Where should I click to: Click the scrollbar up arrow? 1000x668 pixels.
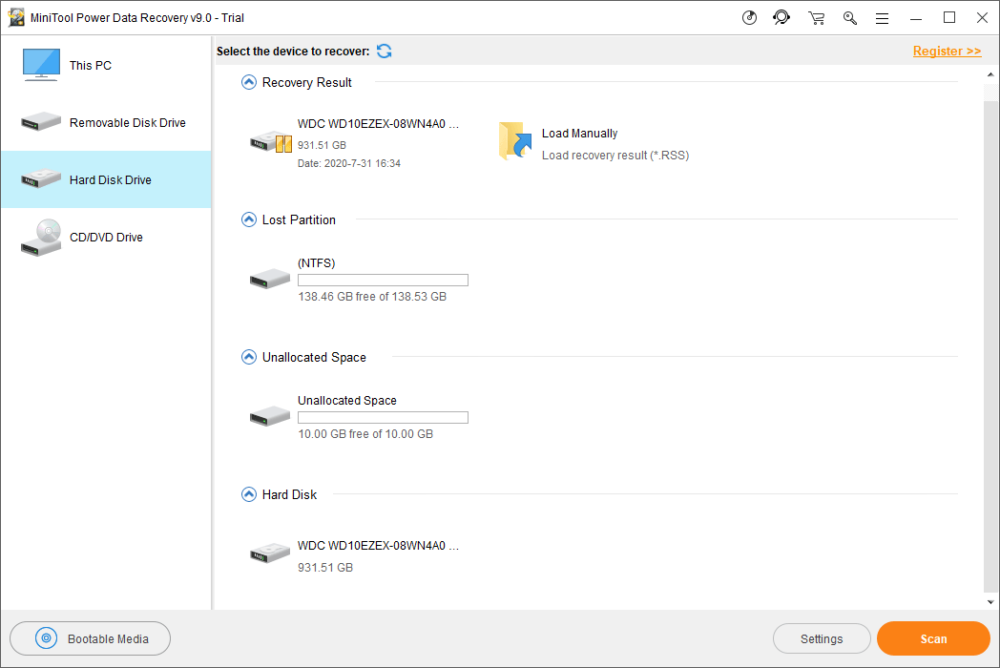(x=990, y=74)
